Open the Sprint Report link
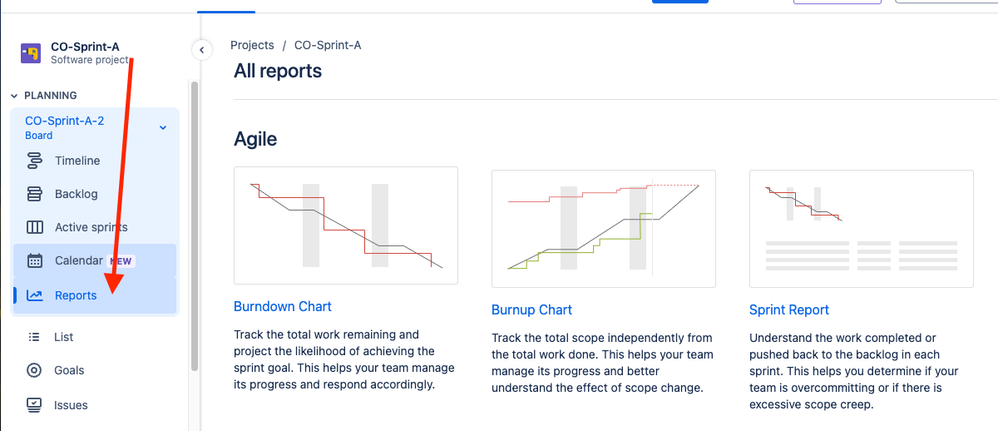The image size is (998, 431). pyautogui.click(x=789, y=310)
